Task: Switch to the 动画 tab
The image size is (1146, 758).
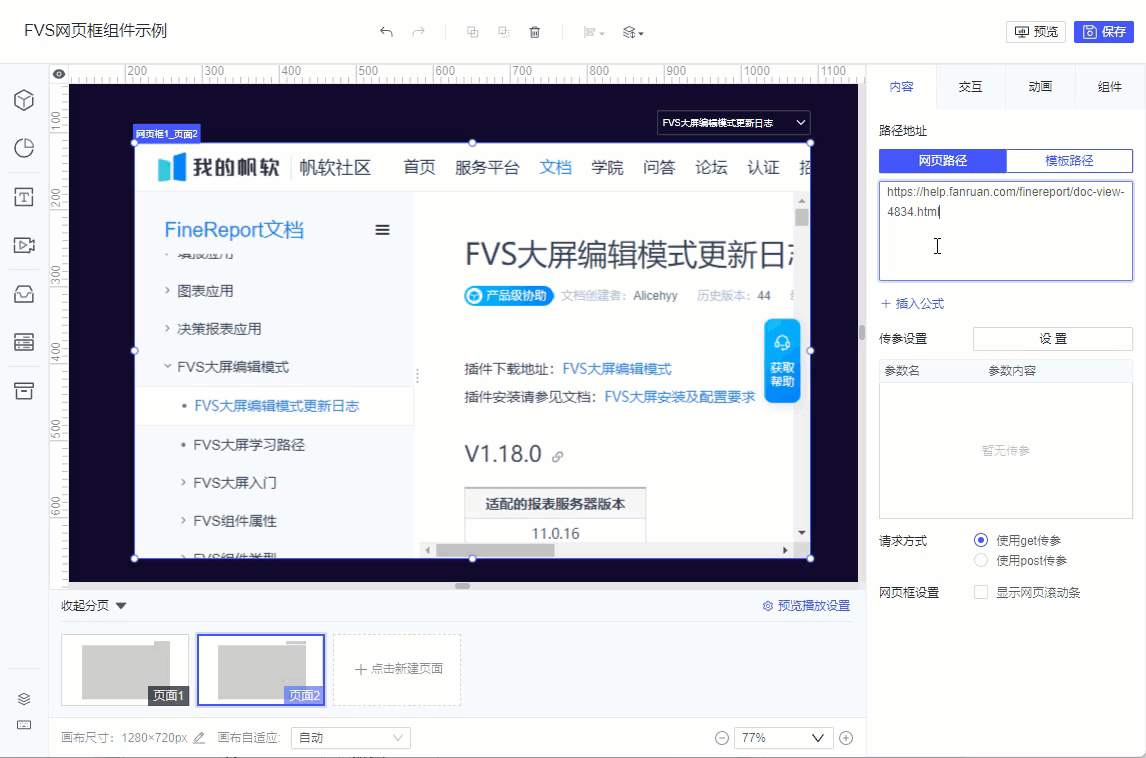Action: pos(1040,87)
